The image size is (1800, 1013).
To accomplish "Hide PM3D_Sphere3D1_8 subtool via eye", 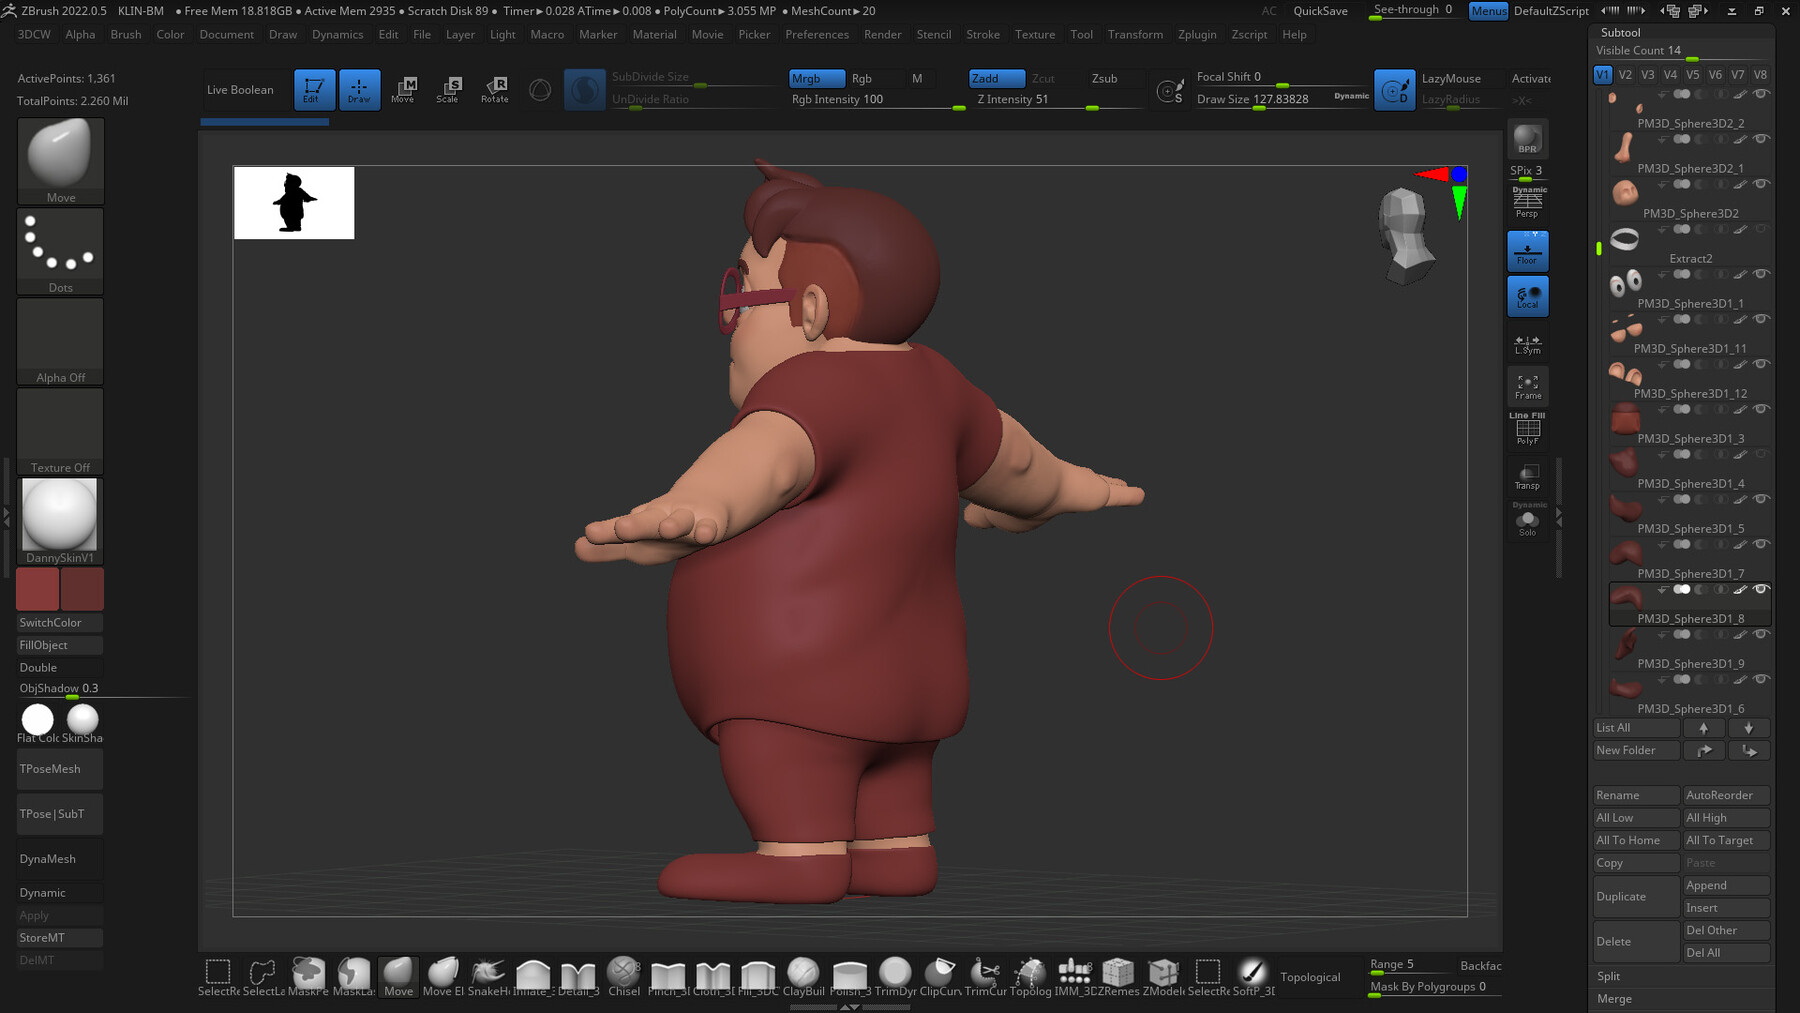I will pos(1761,589).
